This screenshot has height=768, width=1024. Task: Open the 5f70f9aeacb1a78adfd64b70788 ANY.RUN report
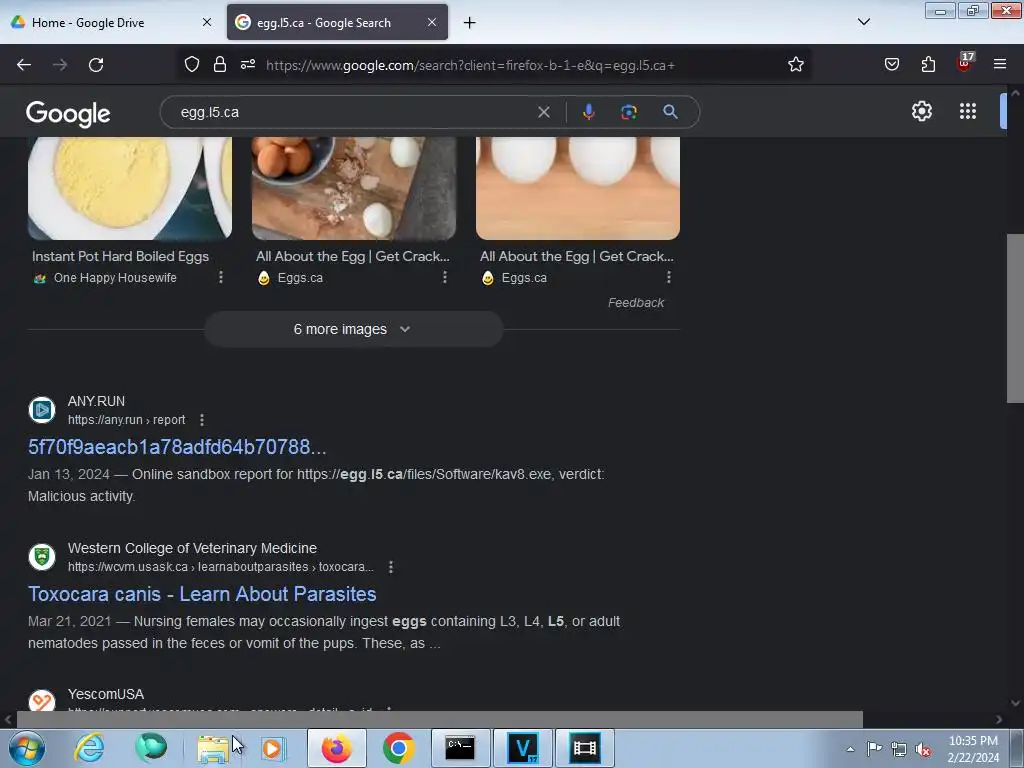pyautogui.click(x=177, y=447)
